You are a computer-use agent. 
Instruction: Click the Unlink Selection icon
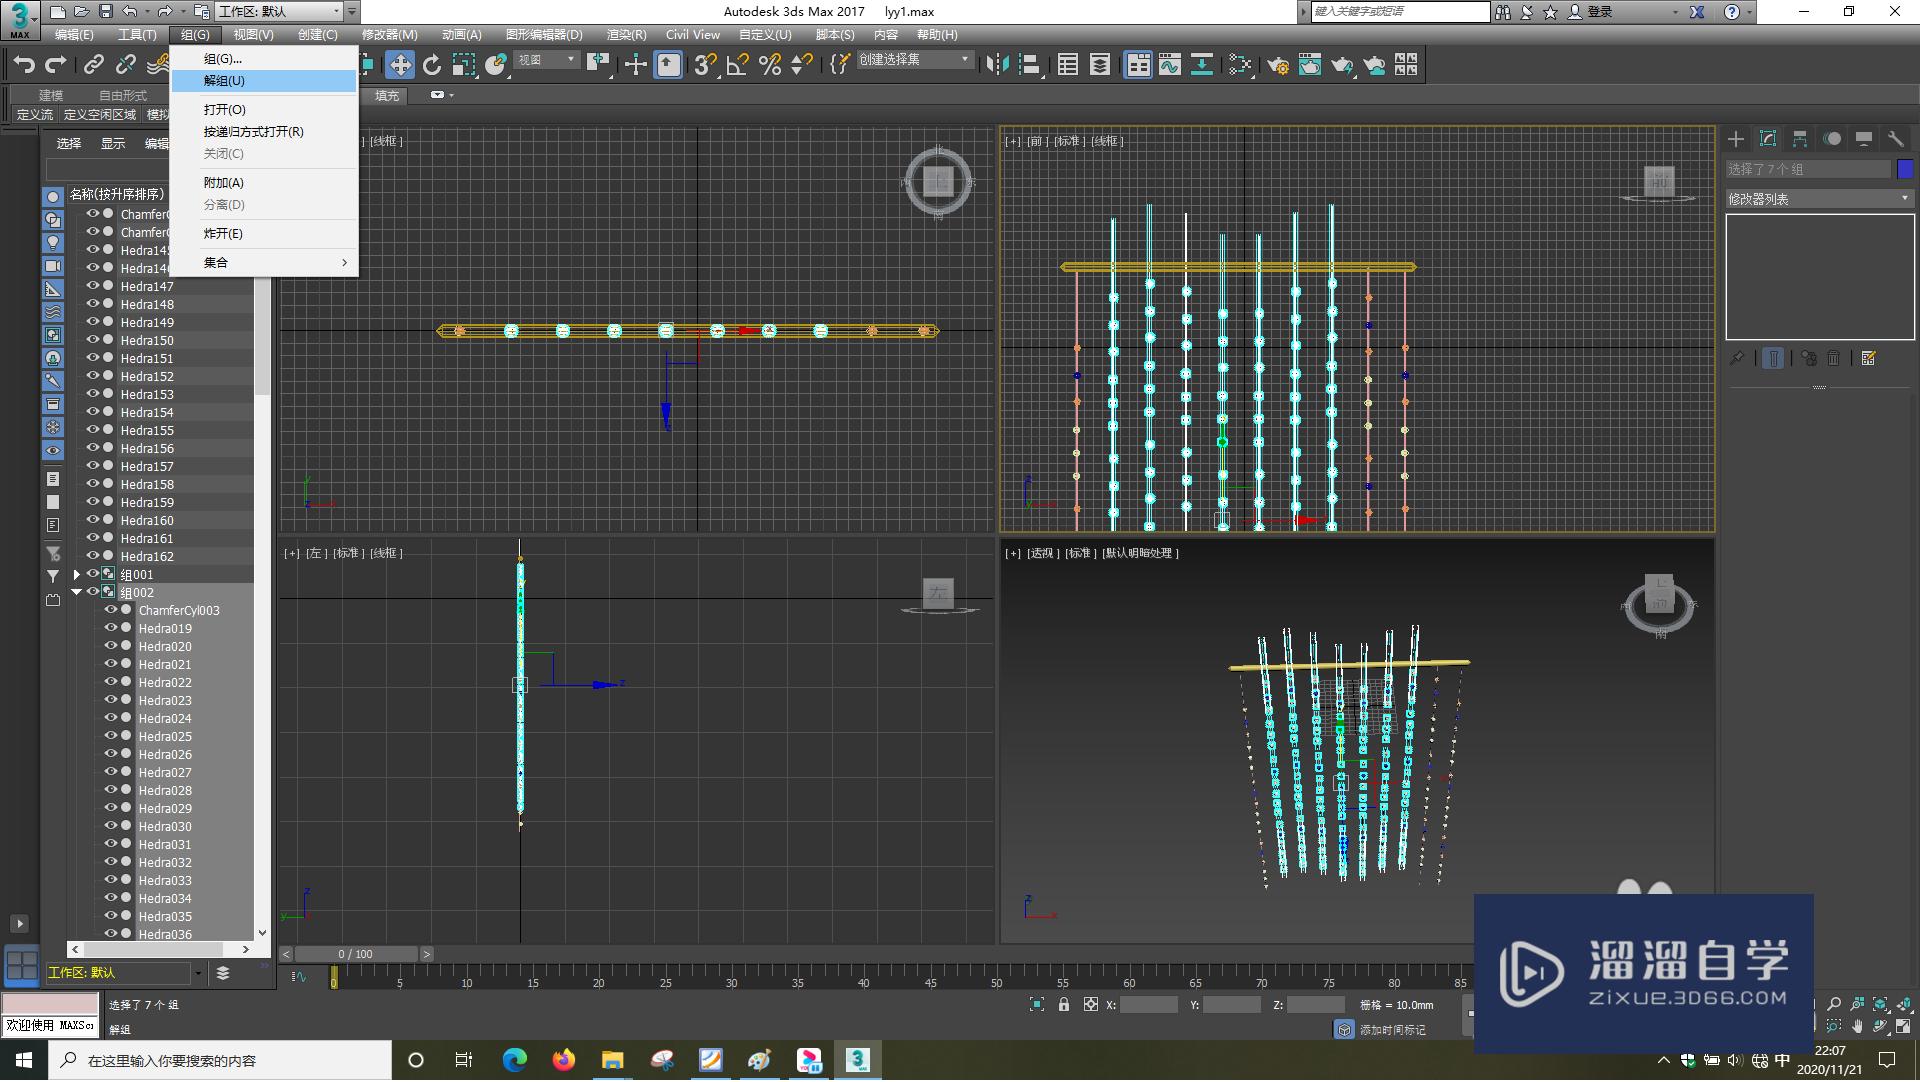click(x=126, y=65)
